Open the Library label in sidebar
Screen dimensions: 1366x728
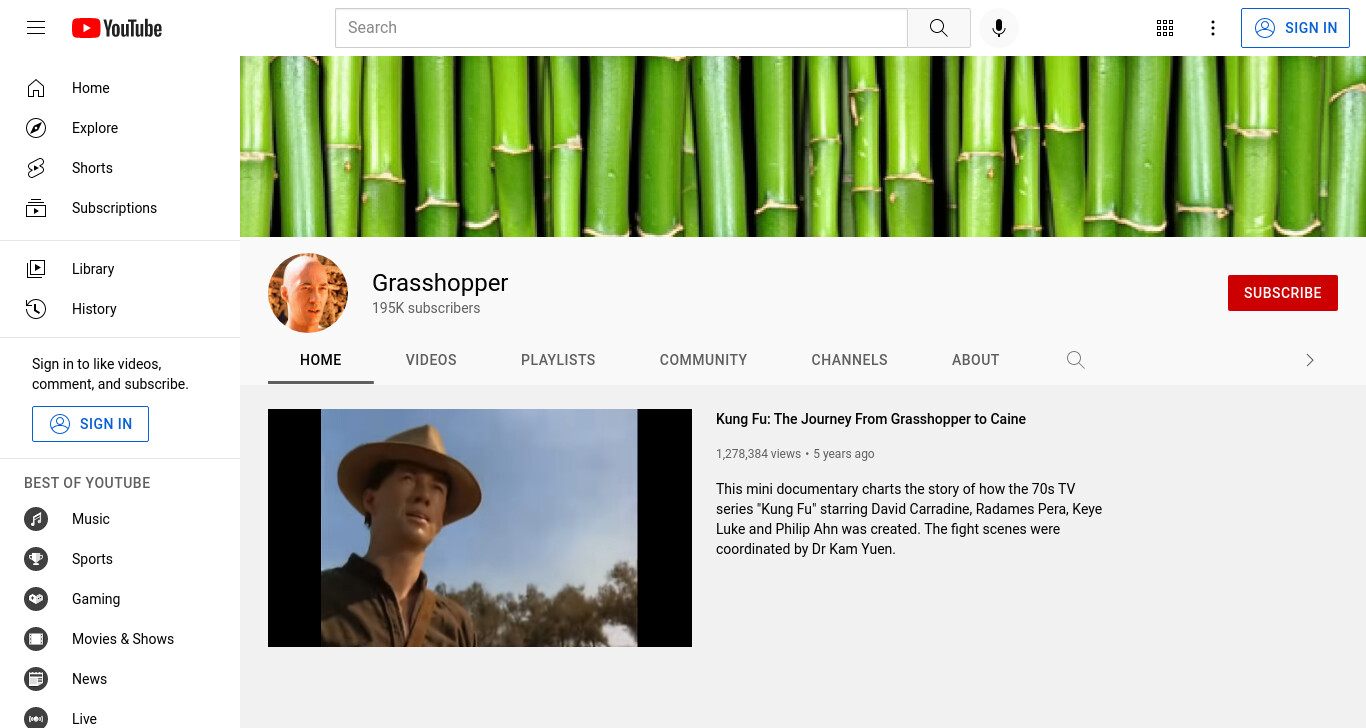(93, 269)
